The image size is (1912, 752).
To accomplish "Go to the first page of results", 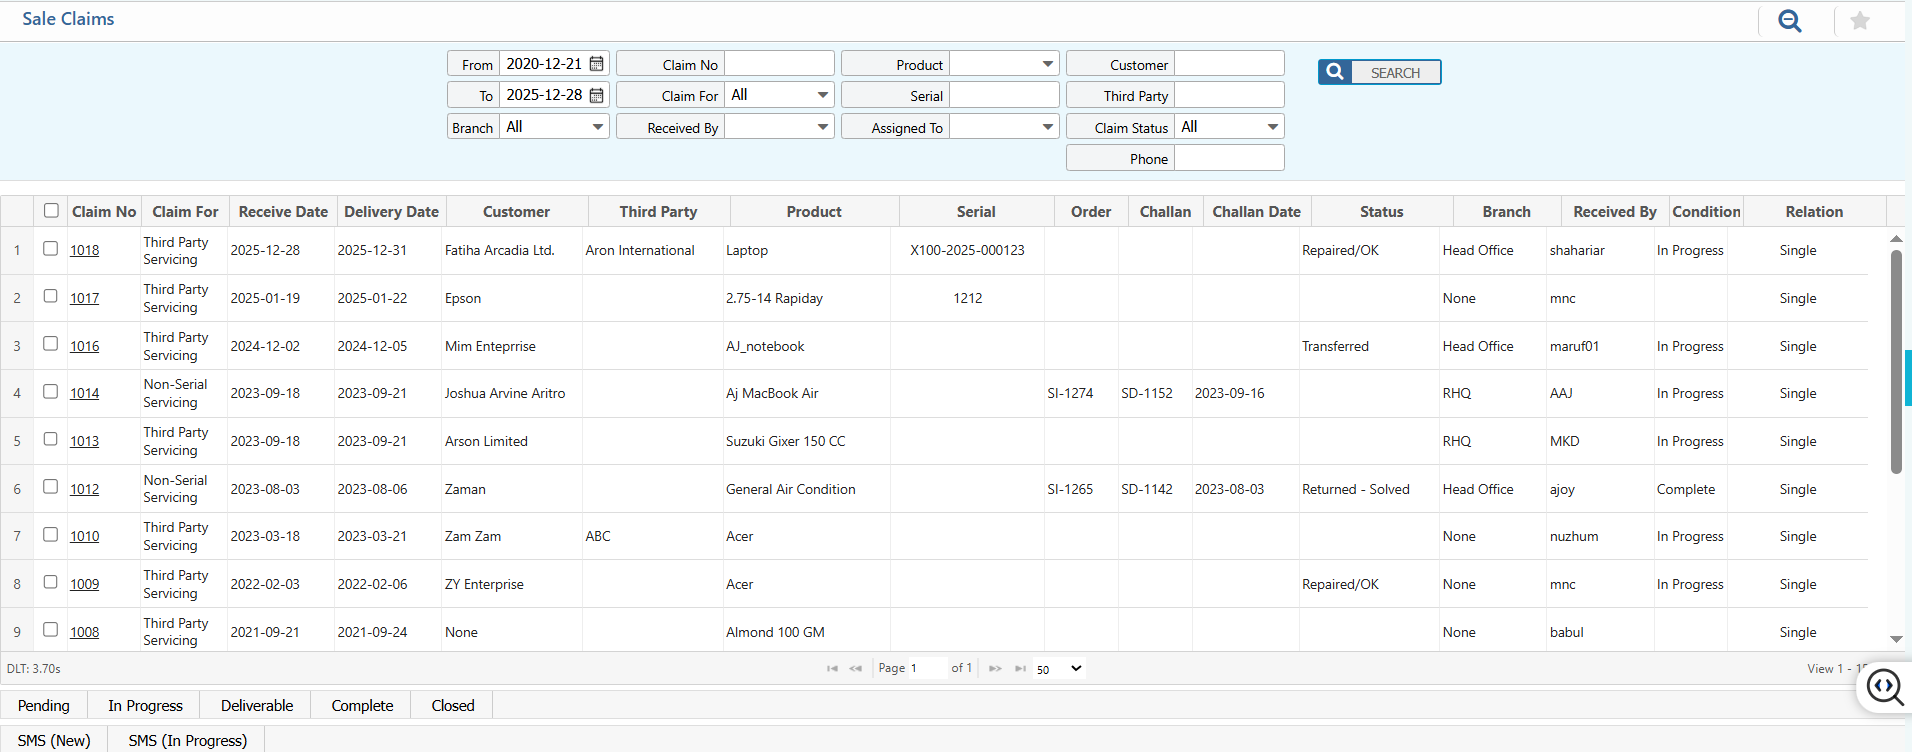I will point(832,668).
